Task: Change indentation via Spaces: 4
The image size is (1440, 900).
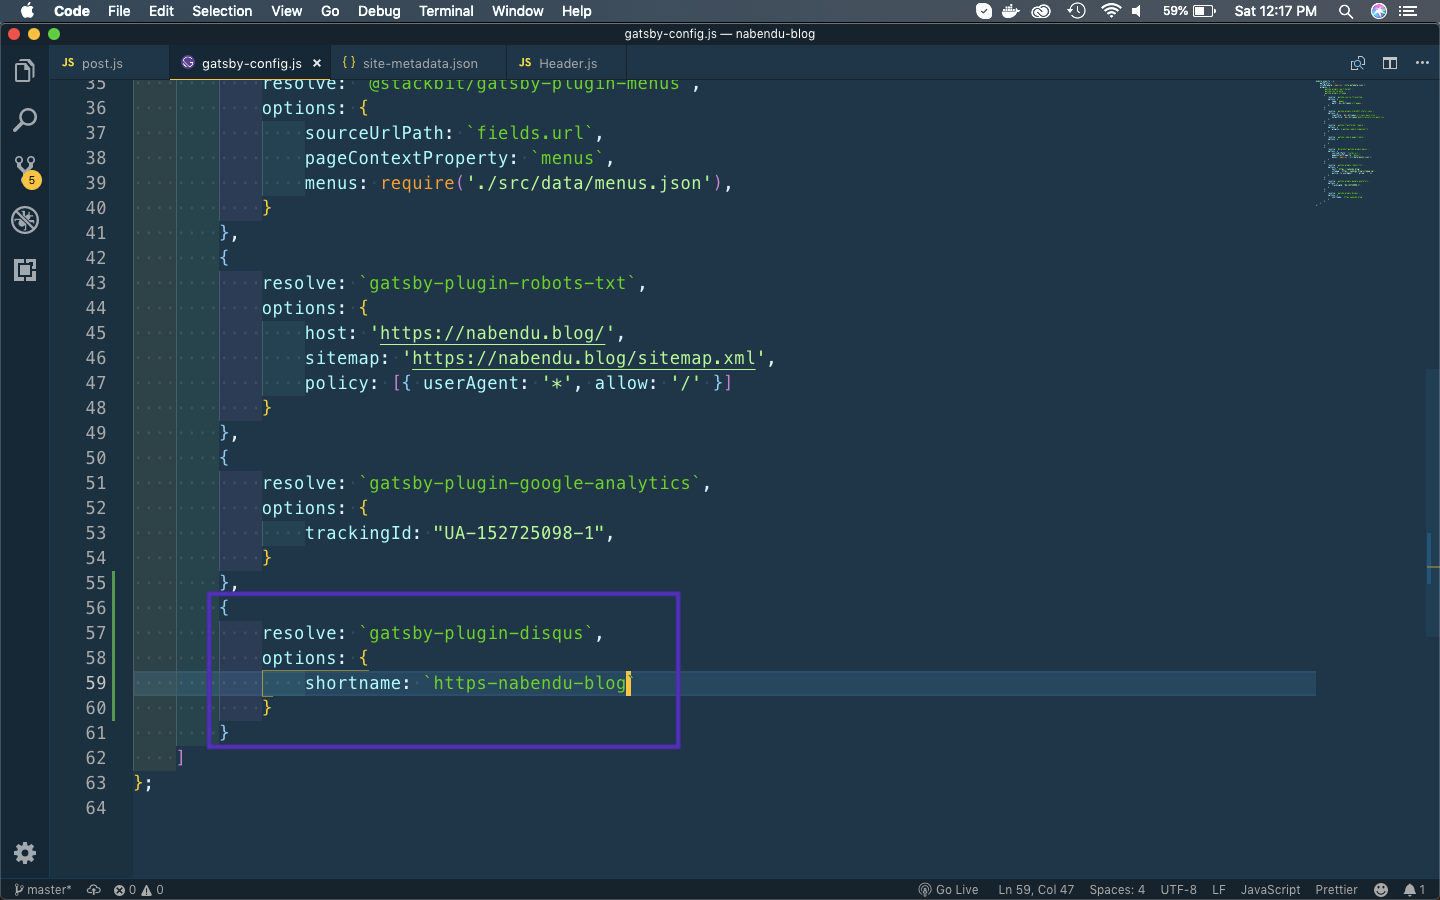Action: 1117,890
